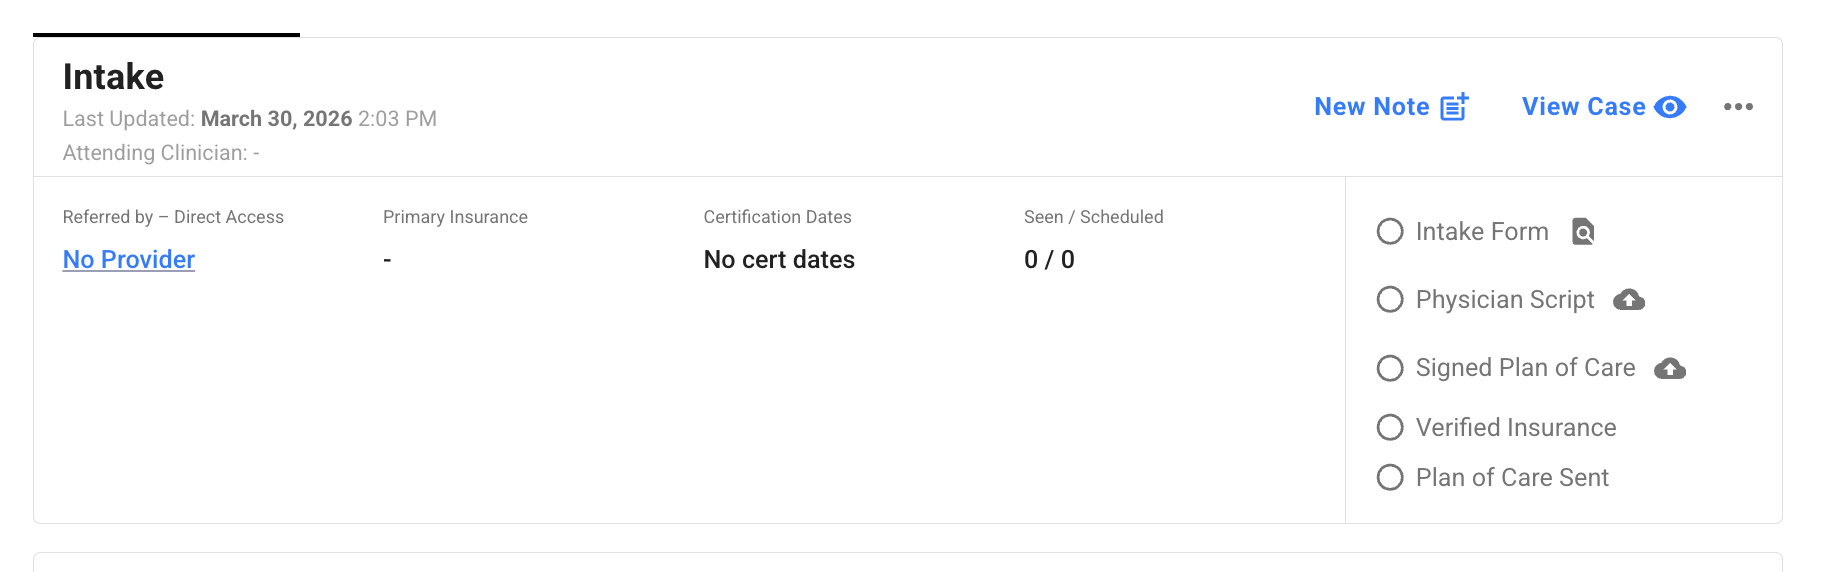Click the Intake Form preview magnifier icon
The image size is (1832, 572).
click(x=1583, y=232)
